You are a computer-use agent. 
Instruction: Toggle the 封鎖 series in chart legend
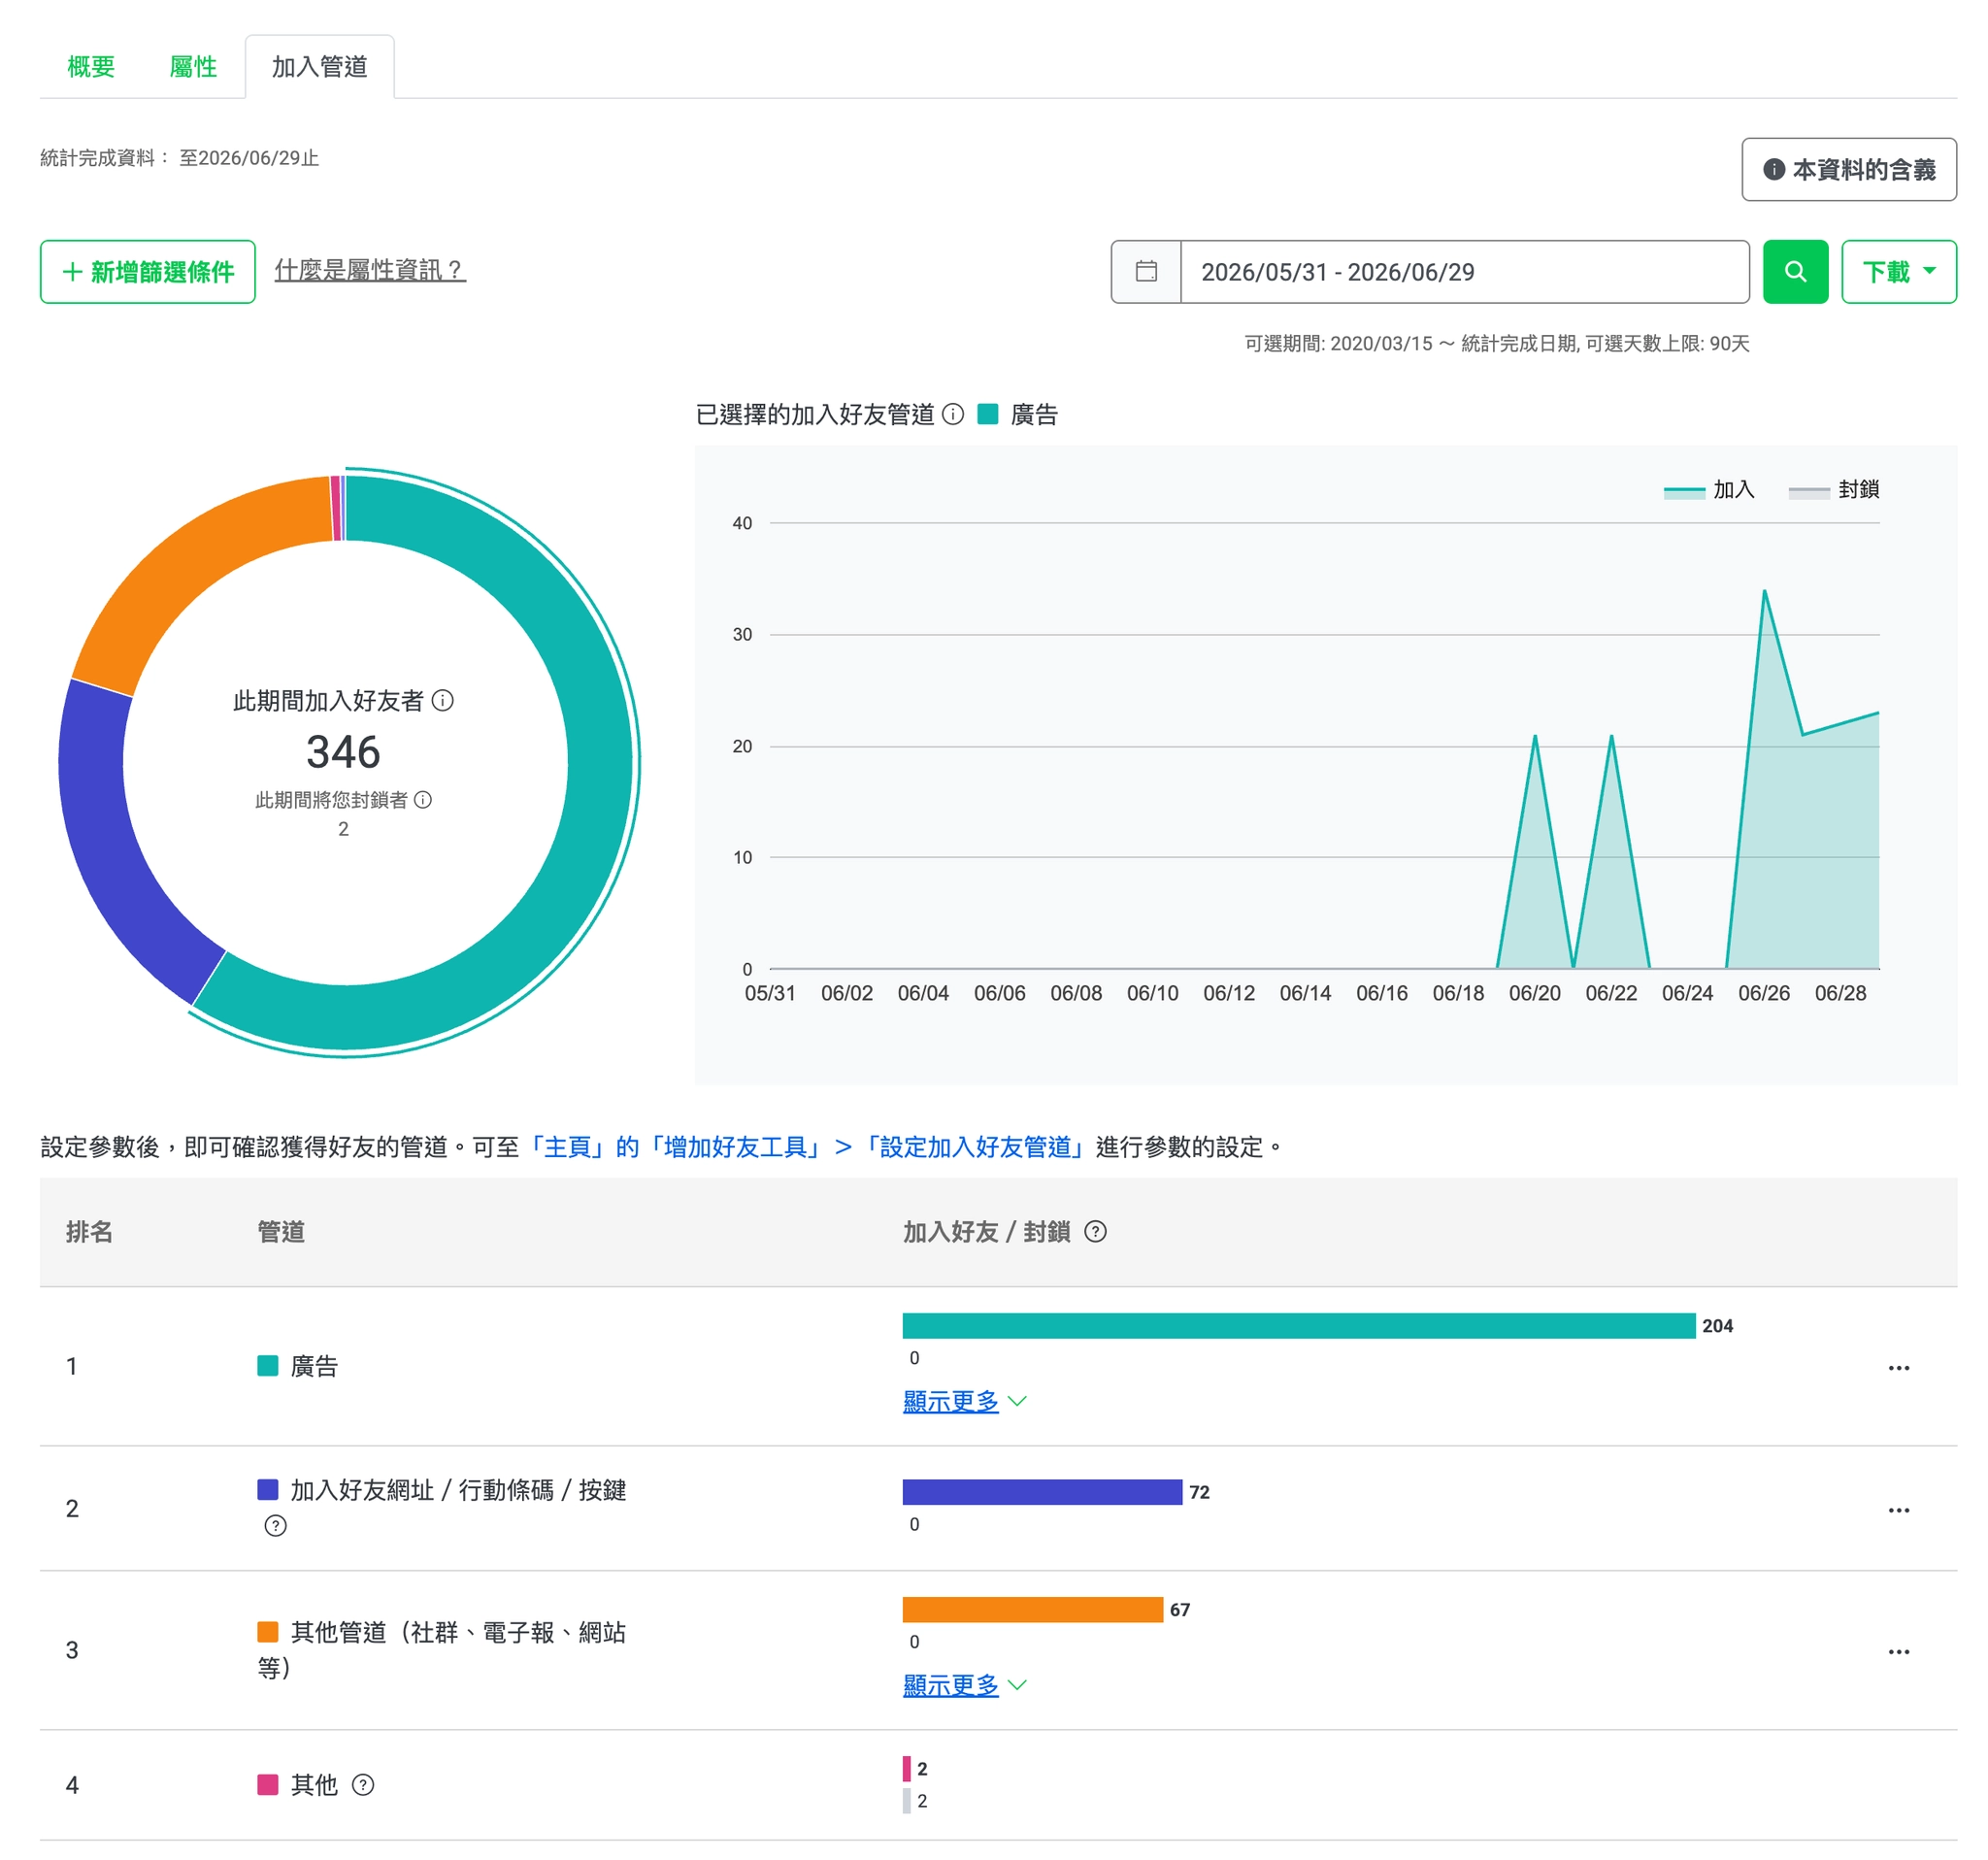click(1833, 490)
